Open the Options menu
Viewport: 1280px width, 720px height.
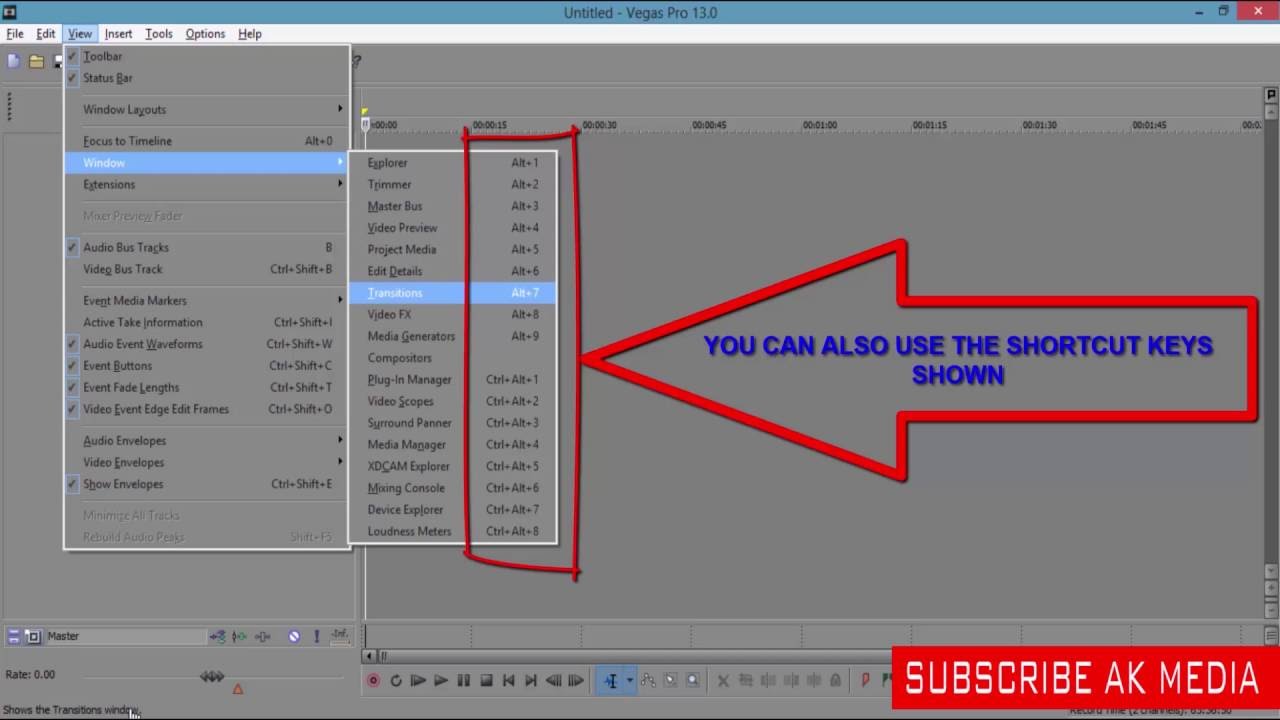click(205, 34)
